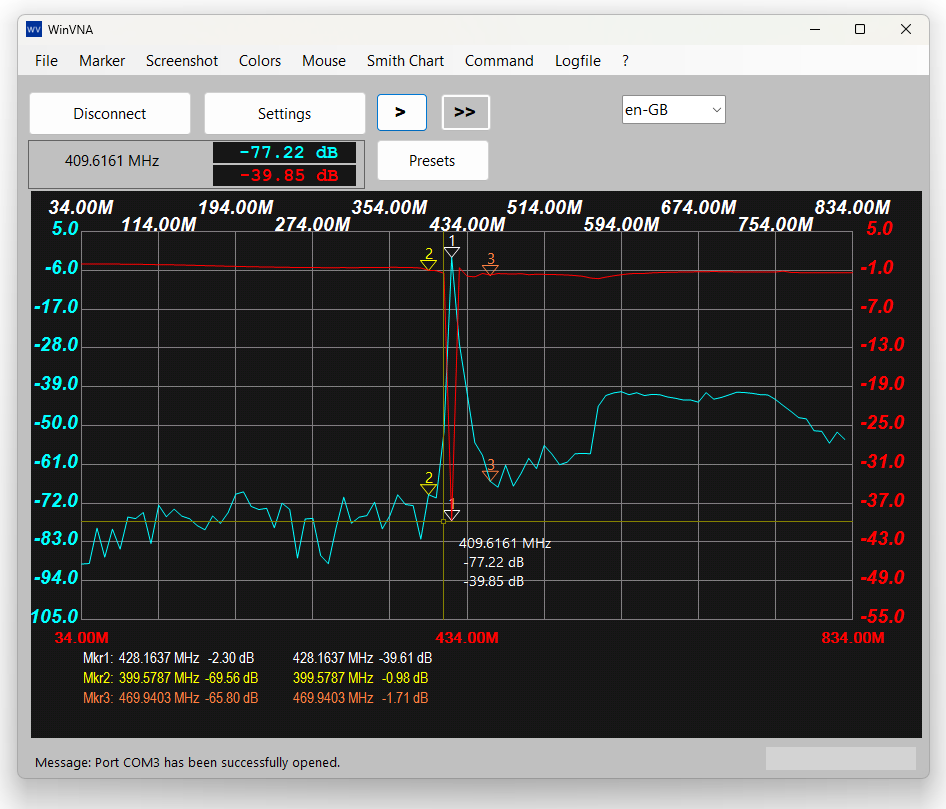Open the Settings button
The image size is (946, 809).
285,114
